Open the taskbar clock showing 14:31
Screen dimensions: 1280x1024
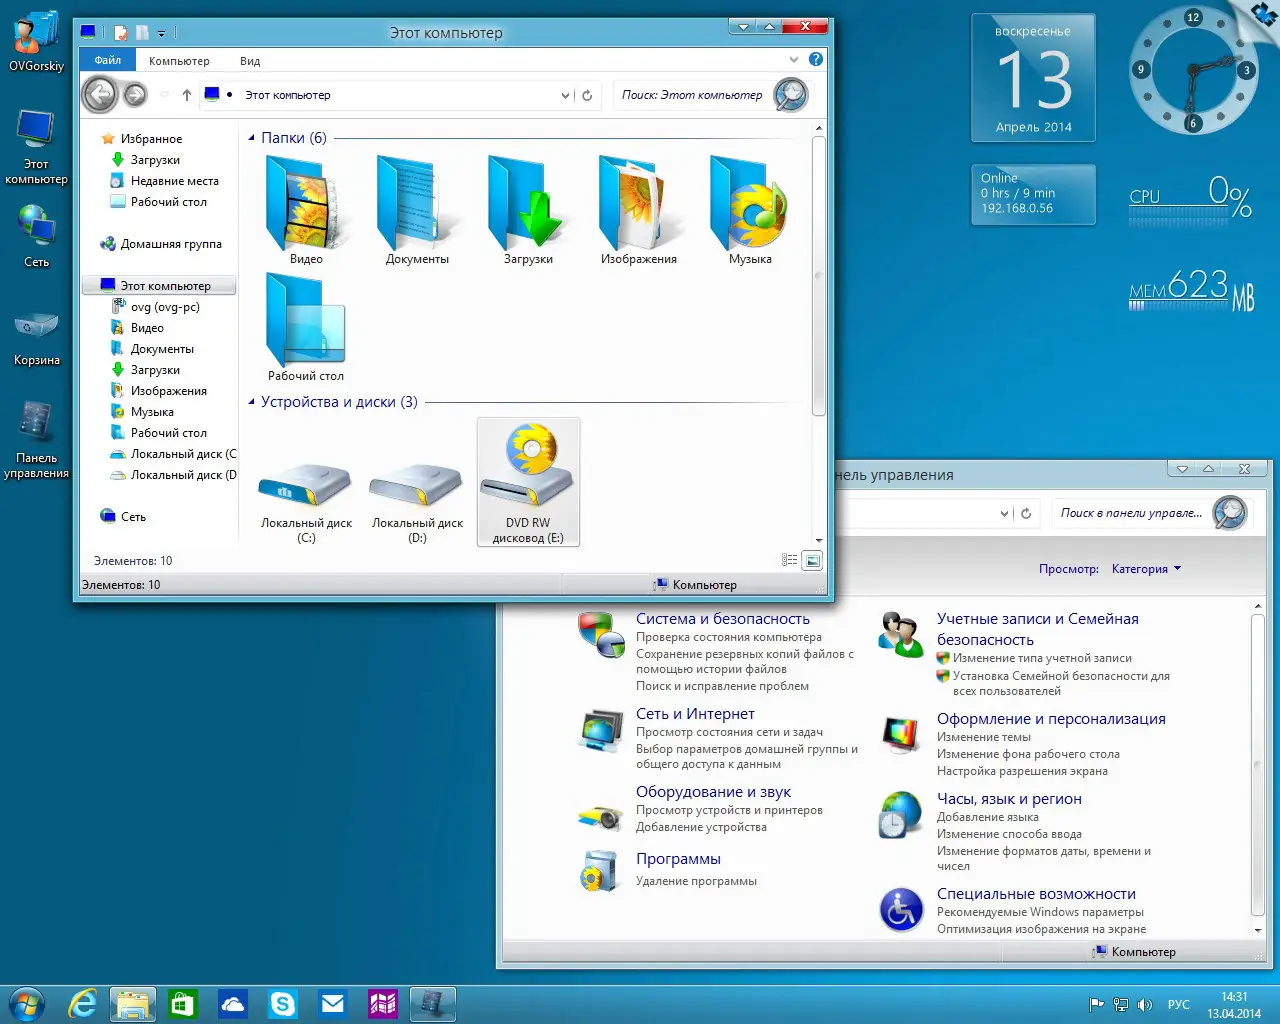1234,1005
